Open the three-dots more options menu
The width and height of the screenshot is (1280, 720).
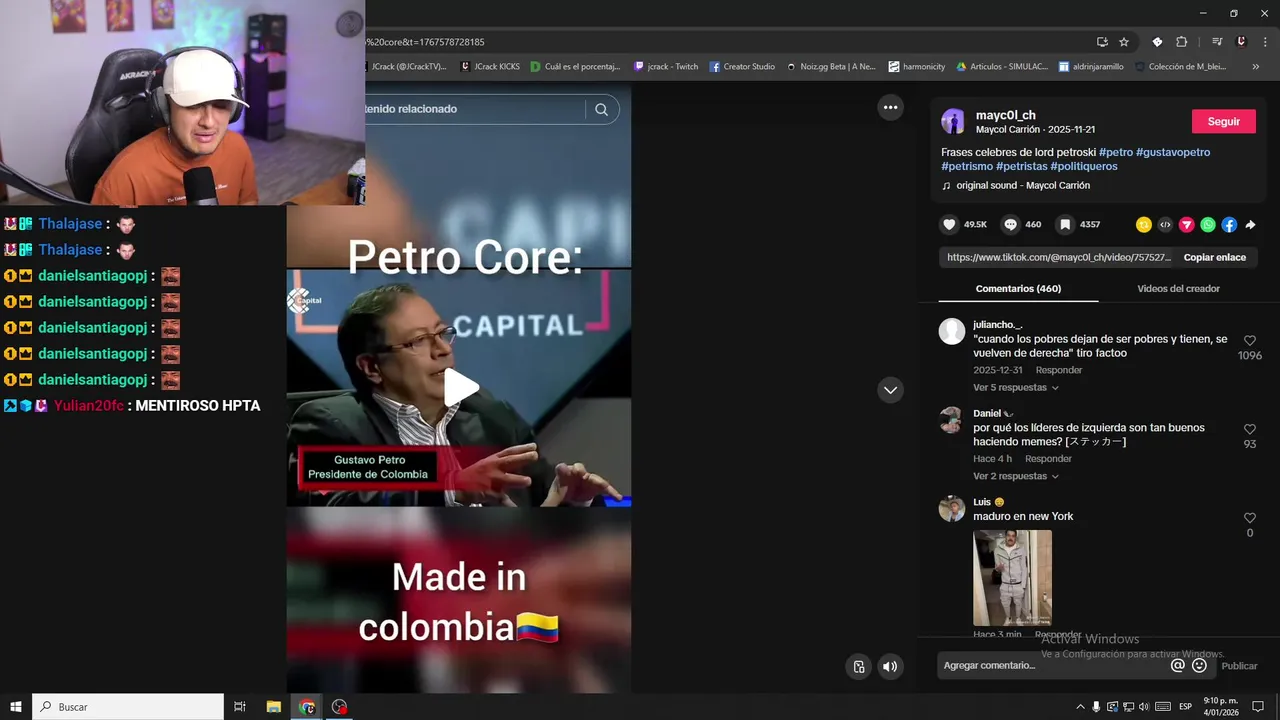890,107
